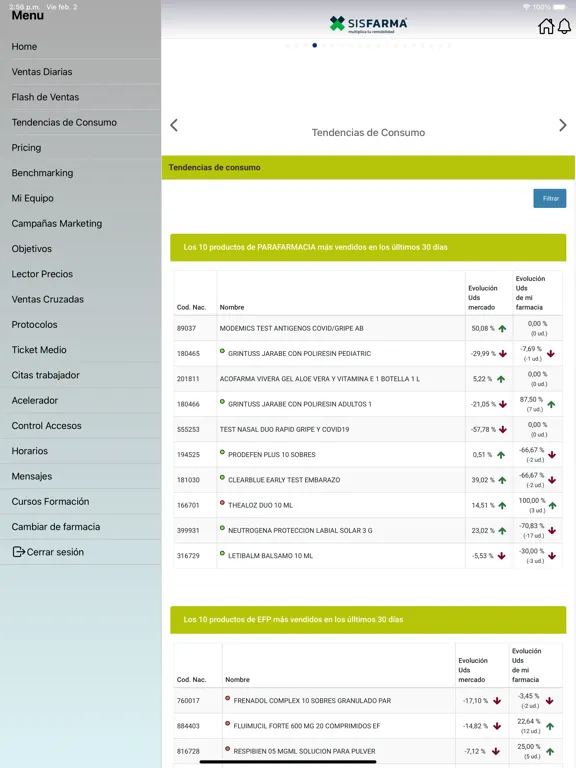Click red dot beside RESPIBIEN 05 MGML
The width and height of the screenshot is (576, 768).
[x=228, y=749]
